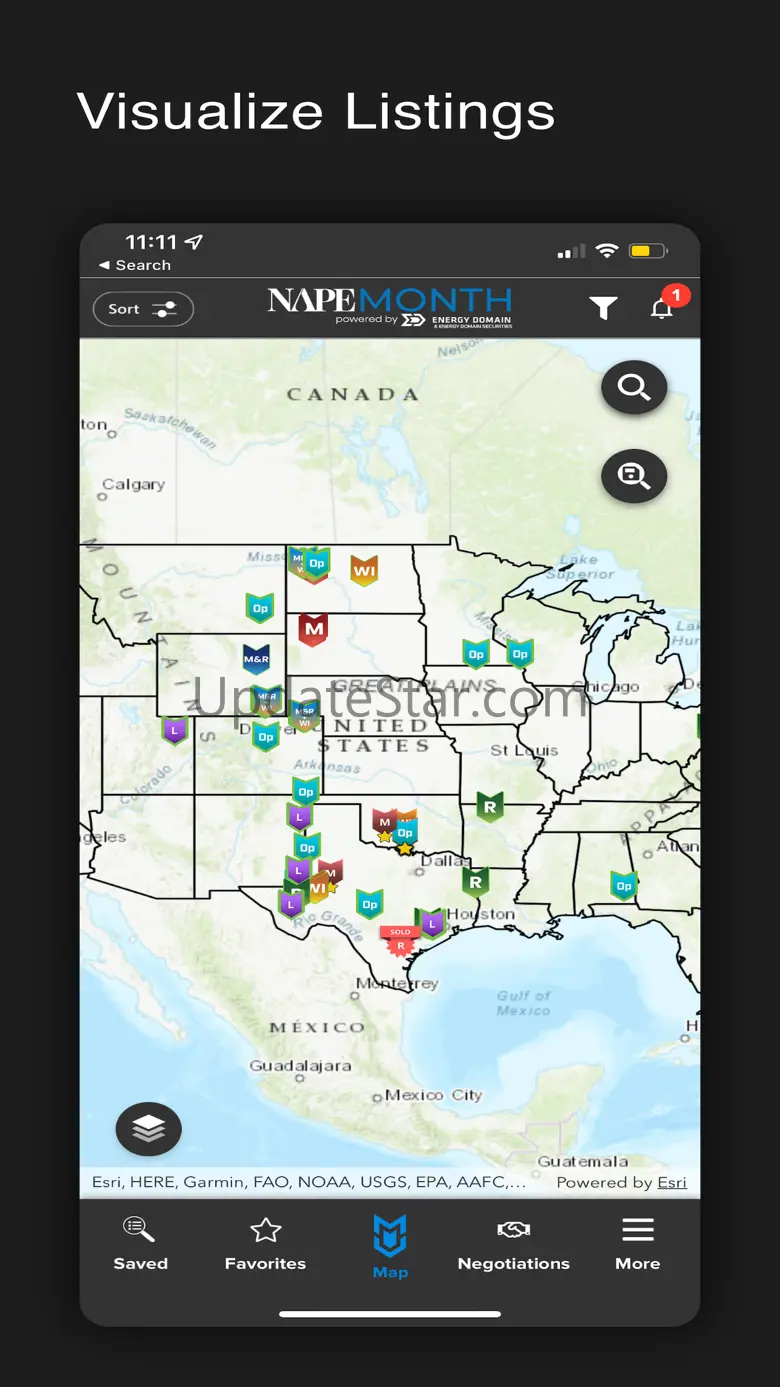Follow the Esri link in attribution
The image size is (780, 1387).
(x=672, y=1182)
